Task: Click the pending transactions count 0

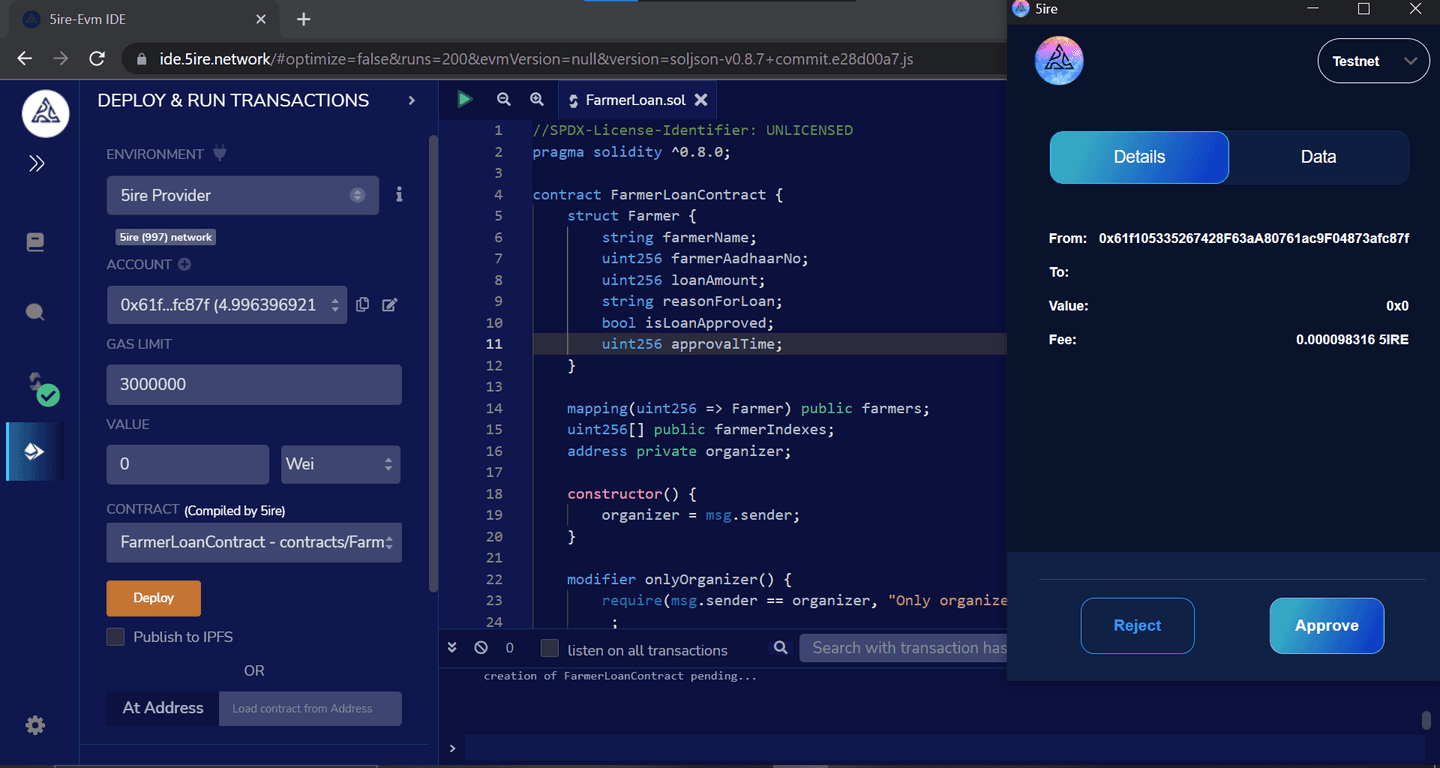Action: coord(510,648)
